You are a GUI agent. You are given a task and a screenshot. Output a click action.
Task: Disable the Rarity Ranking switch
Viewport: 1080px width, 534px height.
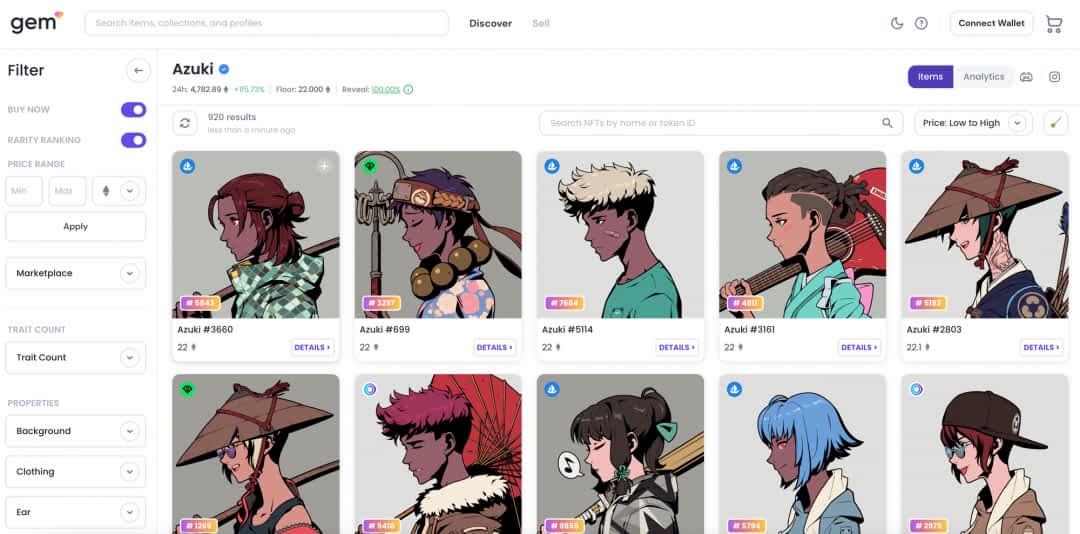pyautogui.click(x=134, y=140)
